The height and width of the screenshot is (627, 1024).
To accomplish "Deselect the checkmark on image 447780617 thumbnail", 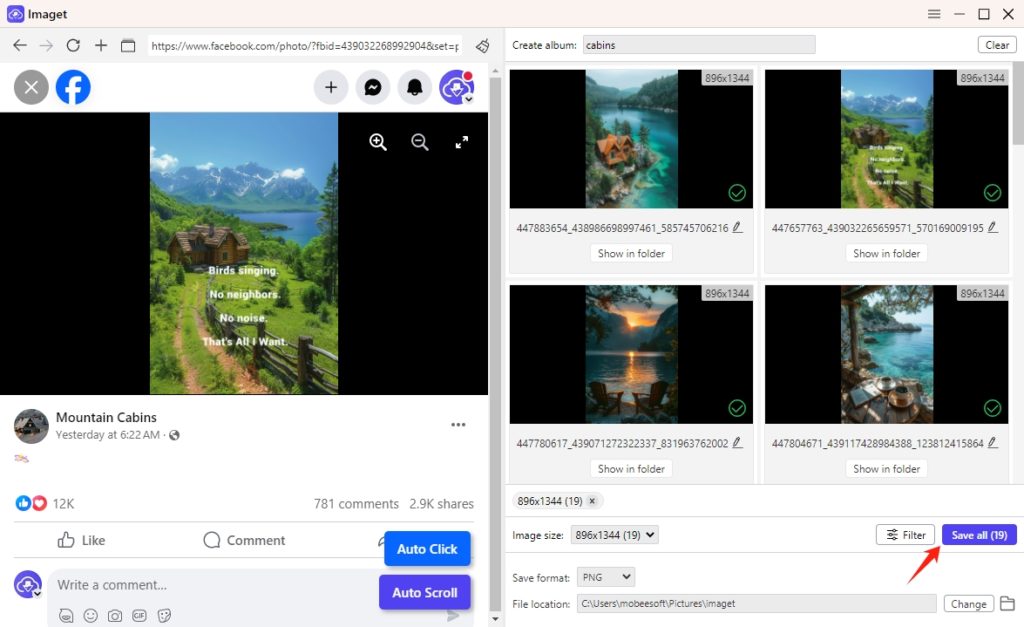I will point(737,408).
